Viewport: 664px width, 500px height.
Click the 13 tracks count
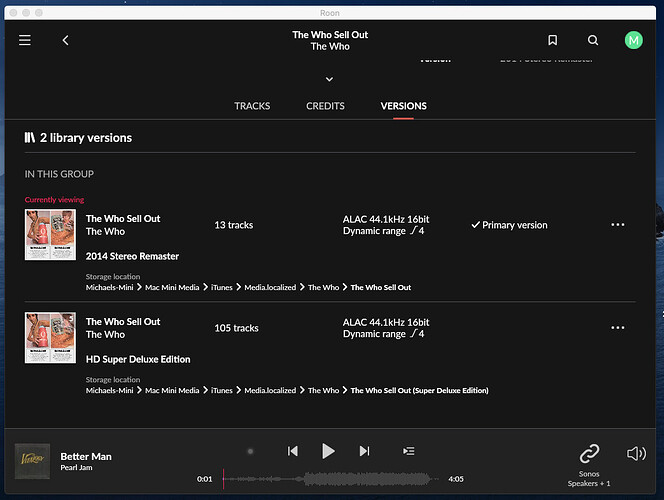234,225
